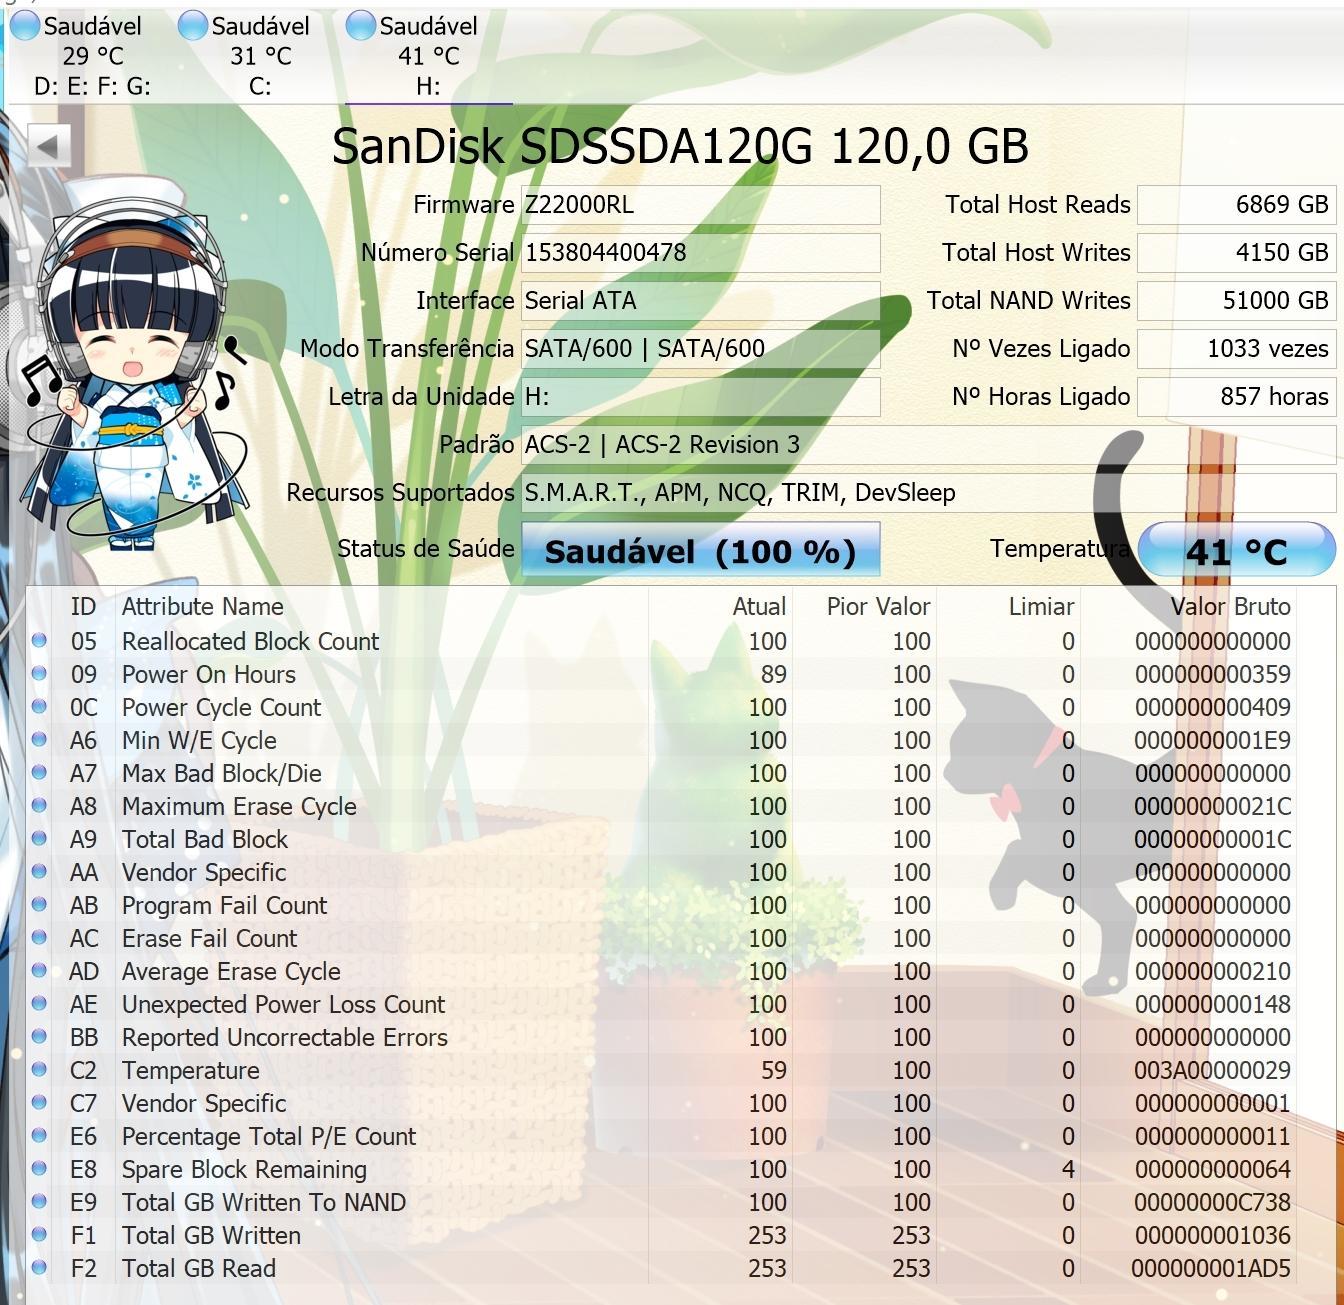1344x1305 pixels.
Task: Click the Total NAND Writes value 51000 GB
Action: pyautogui.click(x=1236, y=301)
